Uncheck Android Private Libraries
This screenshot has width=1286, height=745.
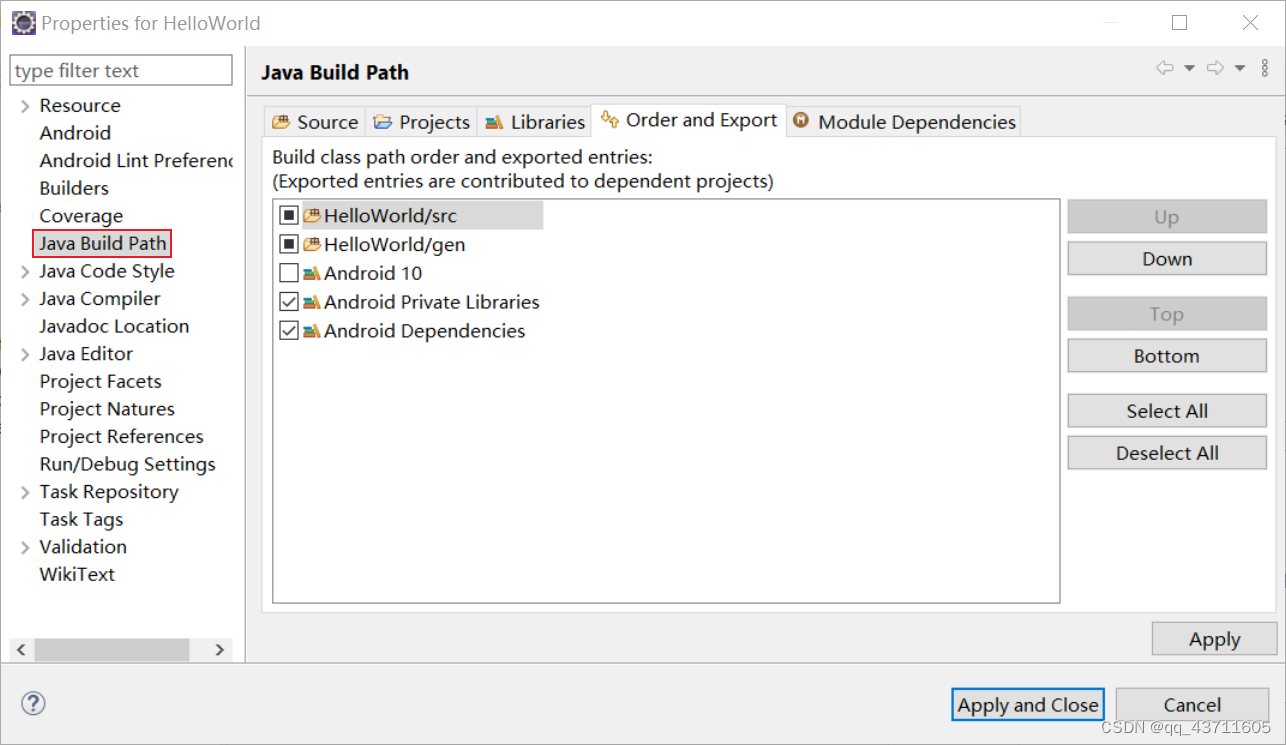pyautogui.click(x=289, y=301)
